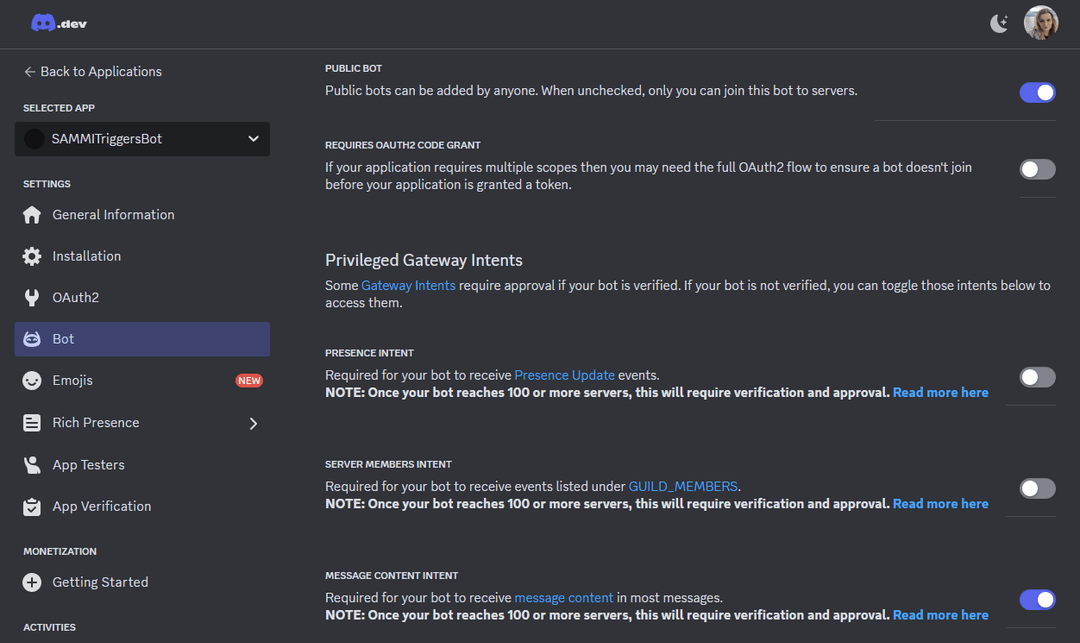Open the Installation gear icon
The height and width of the screenshot is (643, 1080).
coord(32,256)
